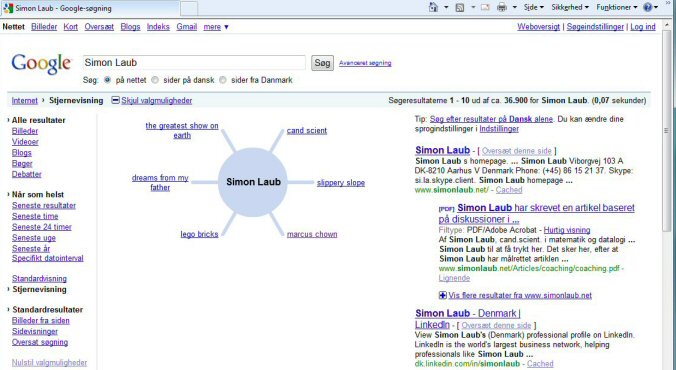Open the Help question mark icon
676x370 pixels.
tap(648, 7)
